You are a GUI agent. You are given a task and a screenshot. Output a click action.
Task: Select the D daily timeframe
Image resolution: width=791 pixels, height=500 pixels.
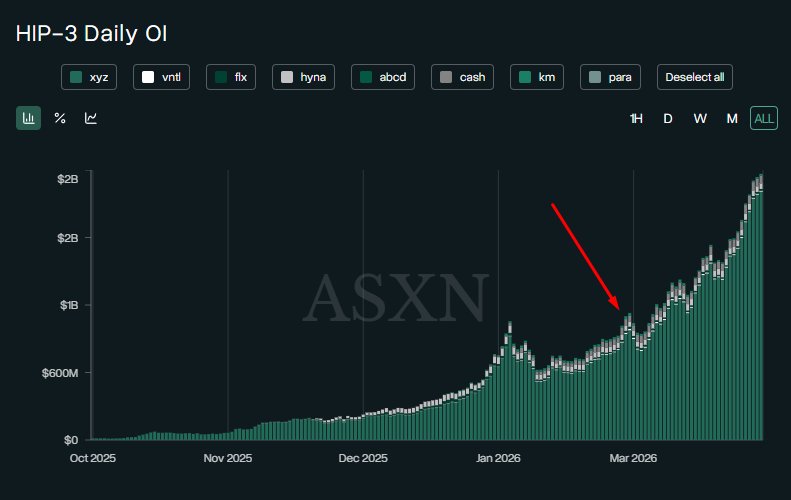pos(668,118)
